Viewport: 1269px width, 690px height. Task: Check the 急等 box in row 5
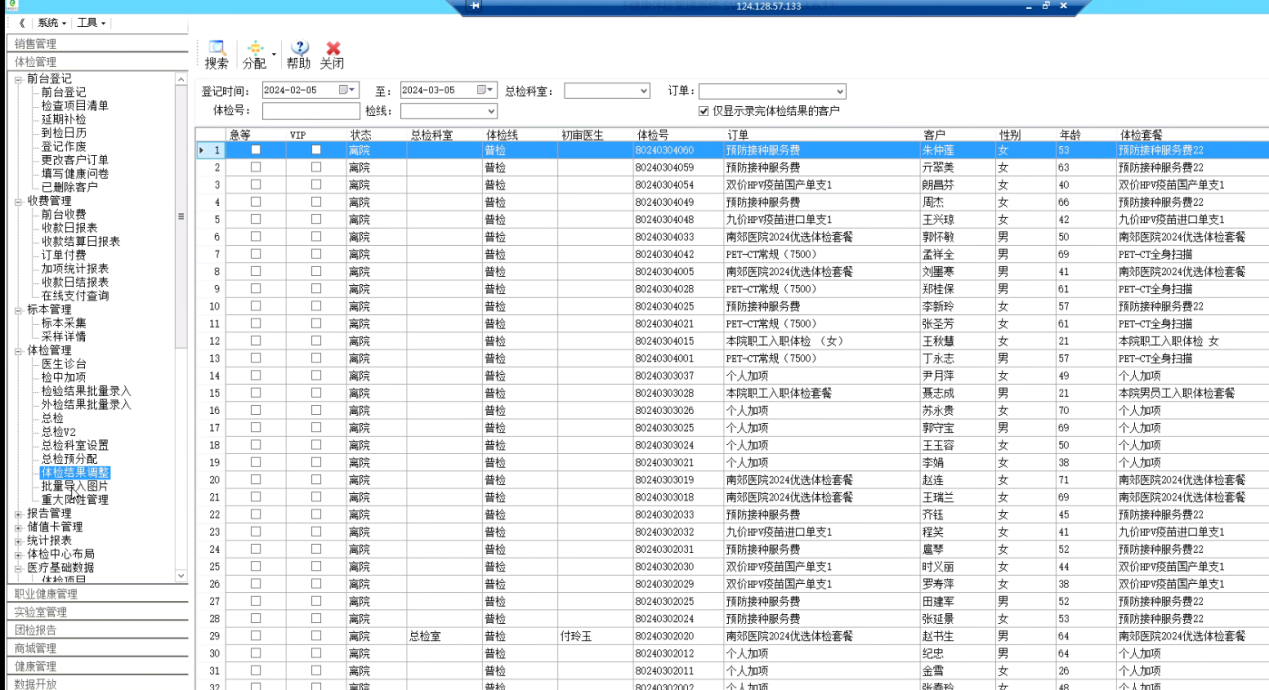point(255,219)
